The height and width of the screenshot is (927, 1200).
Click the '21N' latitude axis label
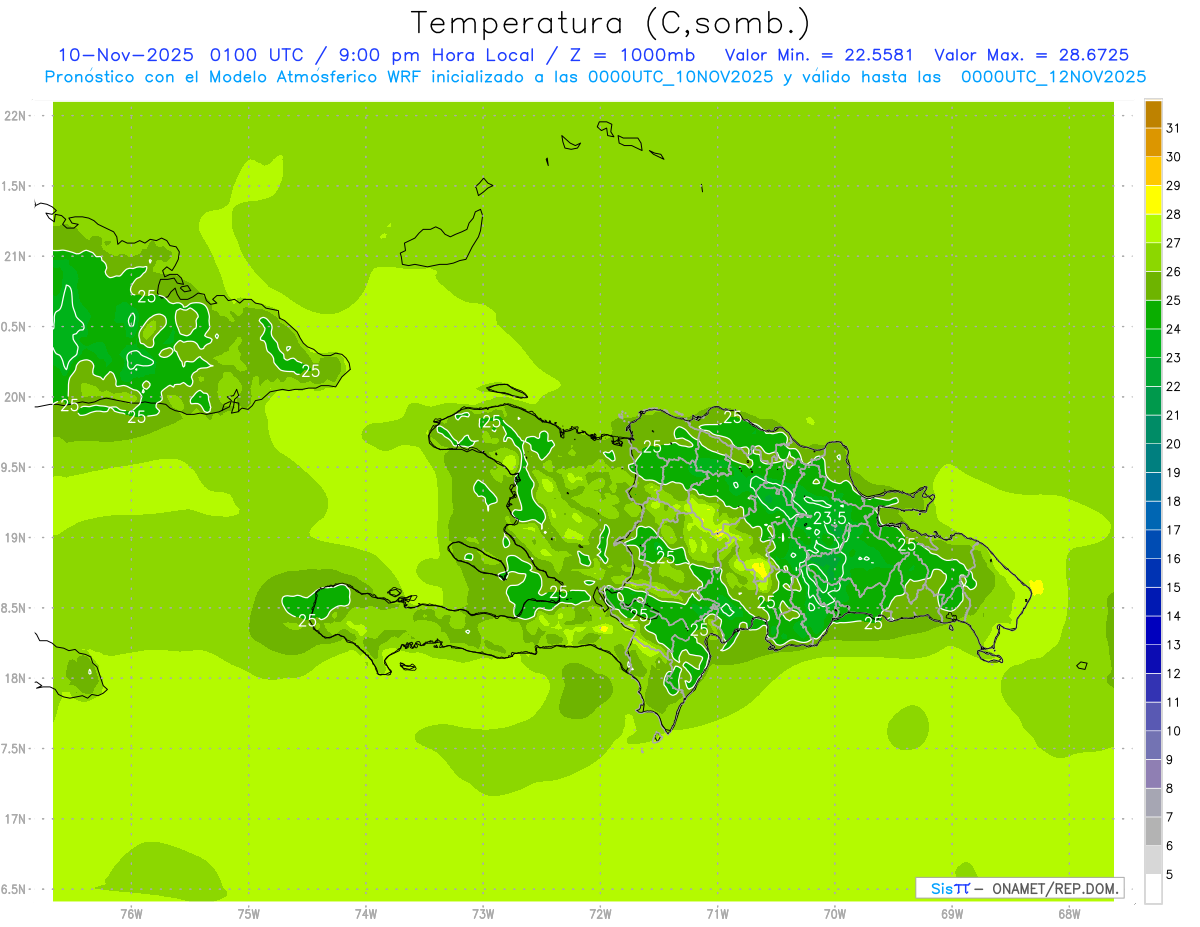pos(15,257)
